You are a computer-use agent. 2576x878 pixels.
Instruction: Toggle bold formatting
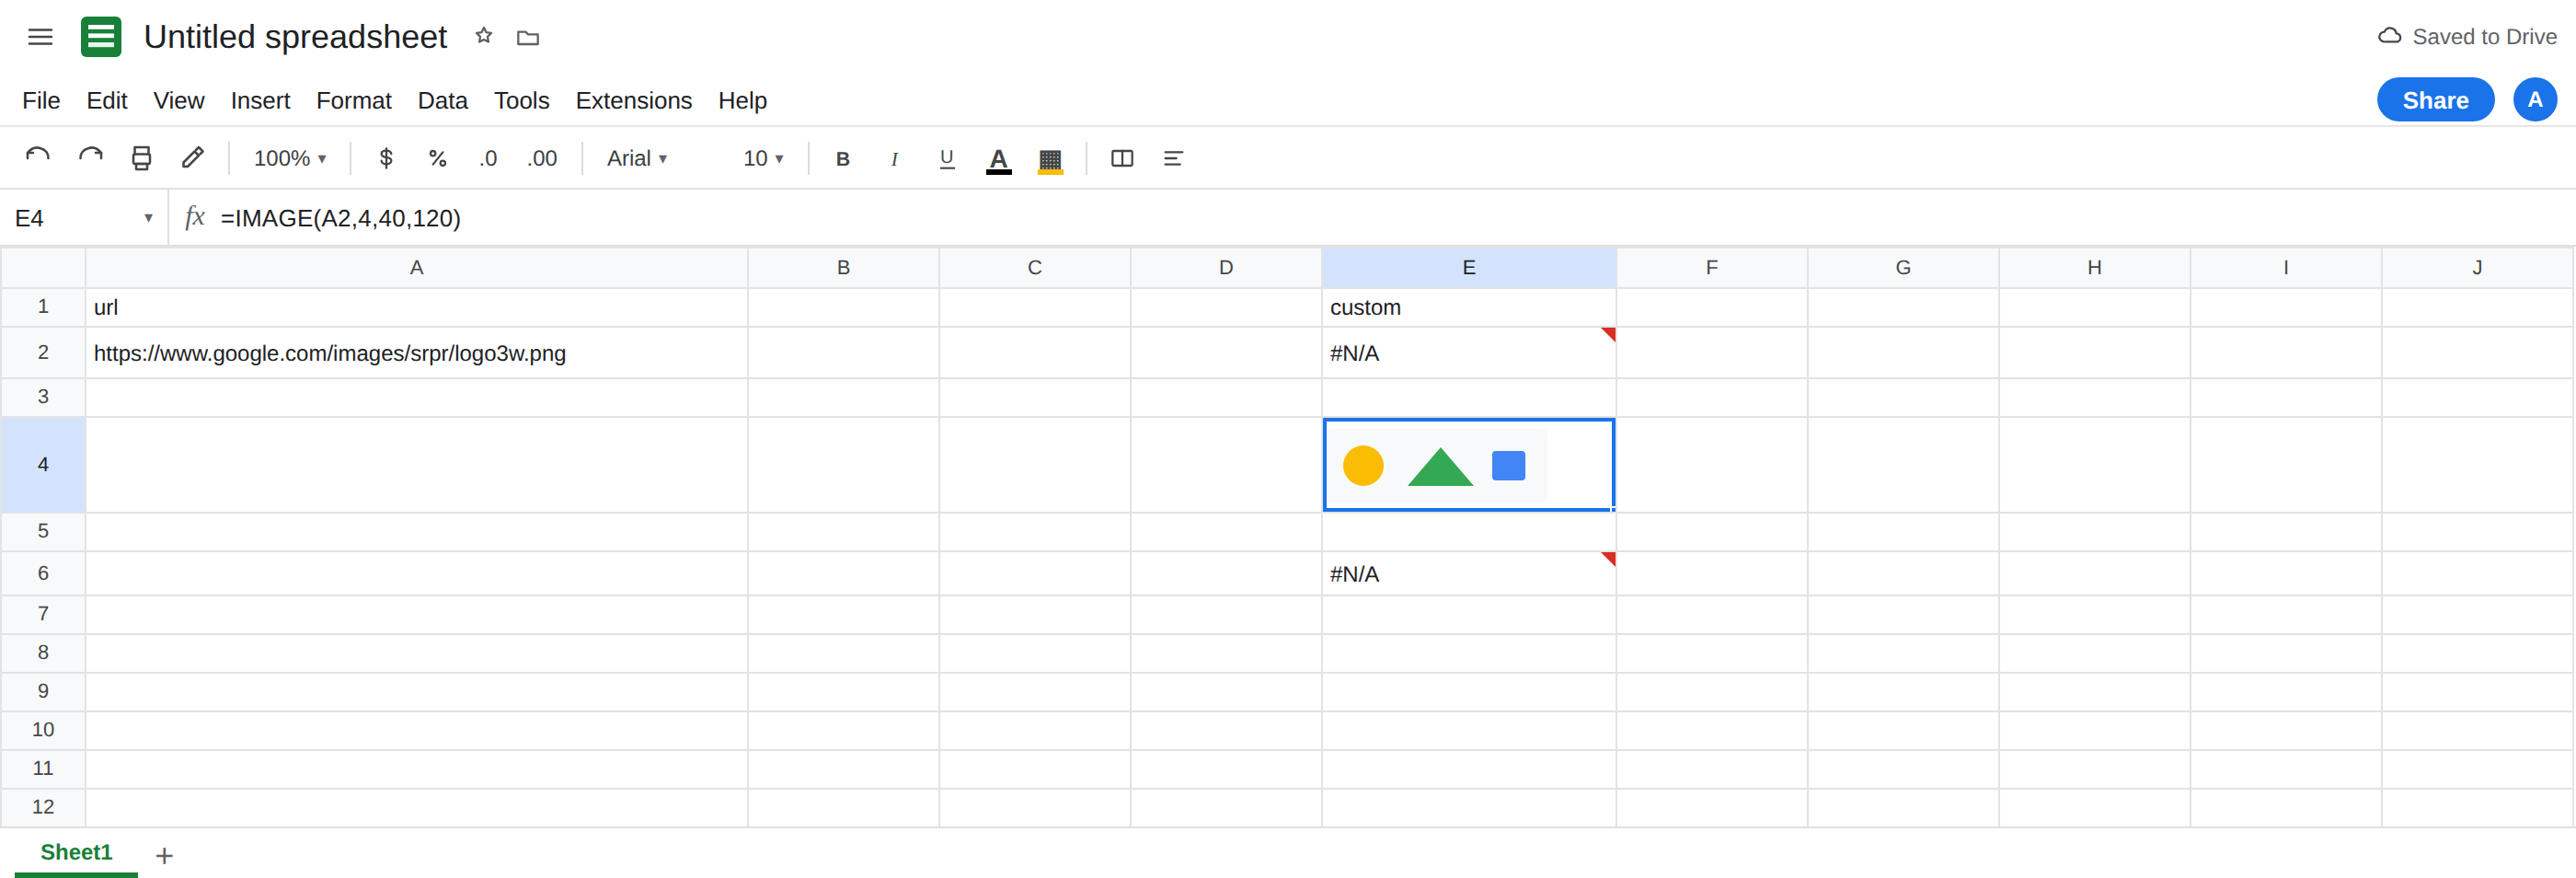pyautogui.click(x=843, y=158)
